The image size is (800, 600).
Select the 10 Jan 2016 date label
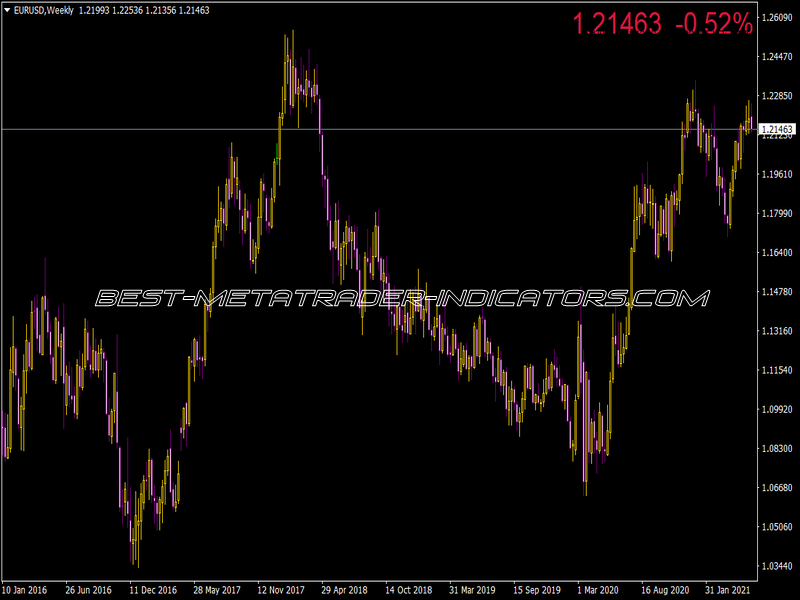pos(24,590)
